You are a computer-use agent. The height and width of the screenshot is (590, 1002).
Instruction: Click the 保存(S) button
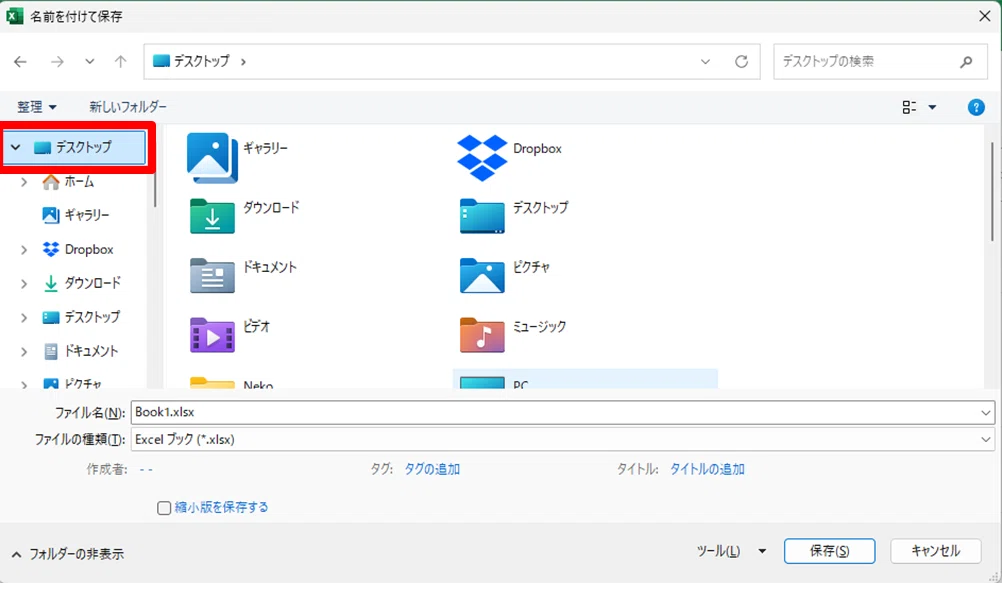tap(829, 551)
